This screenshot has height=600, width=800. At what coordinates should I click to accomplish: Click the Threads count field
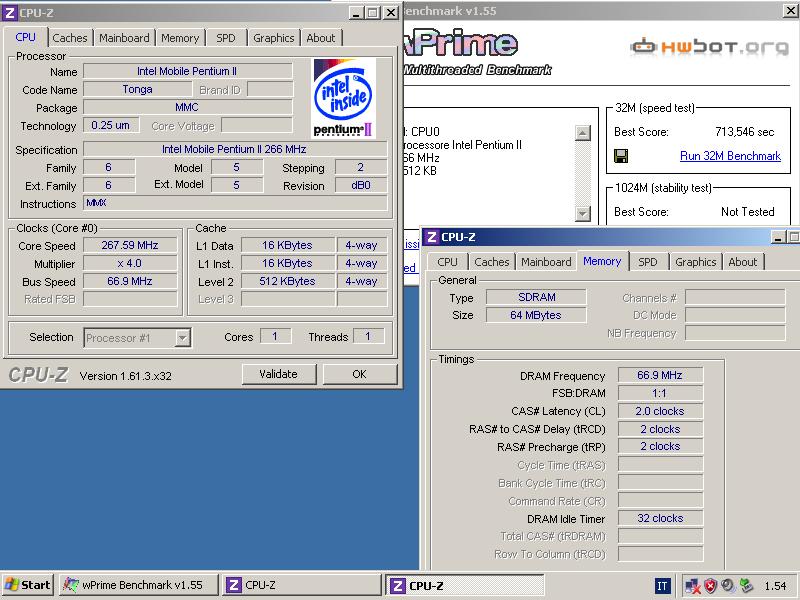click(x=368, y=337)
